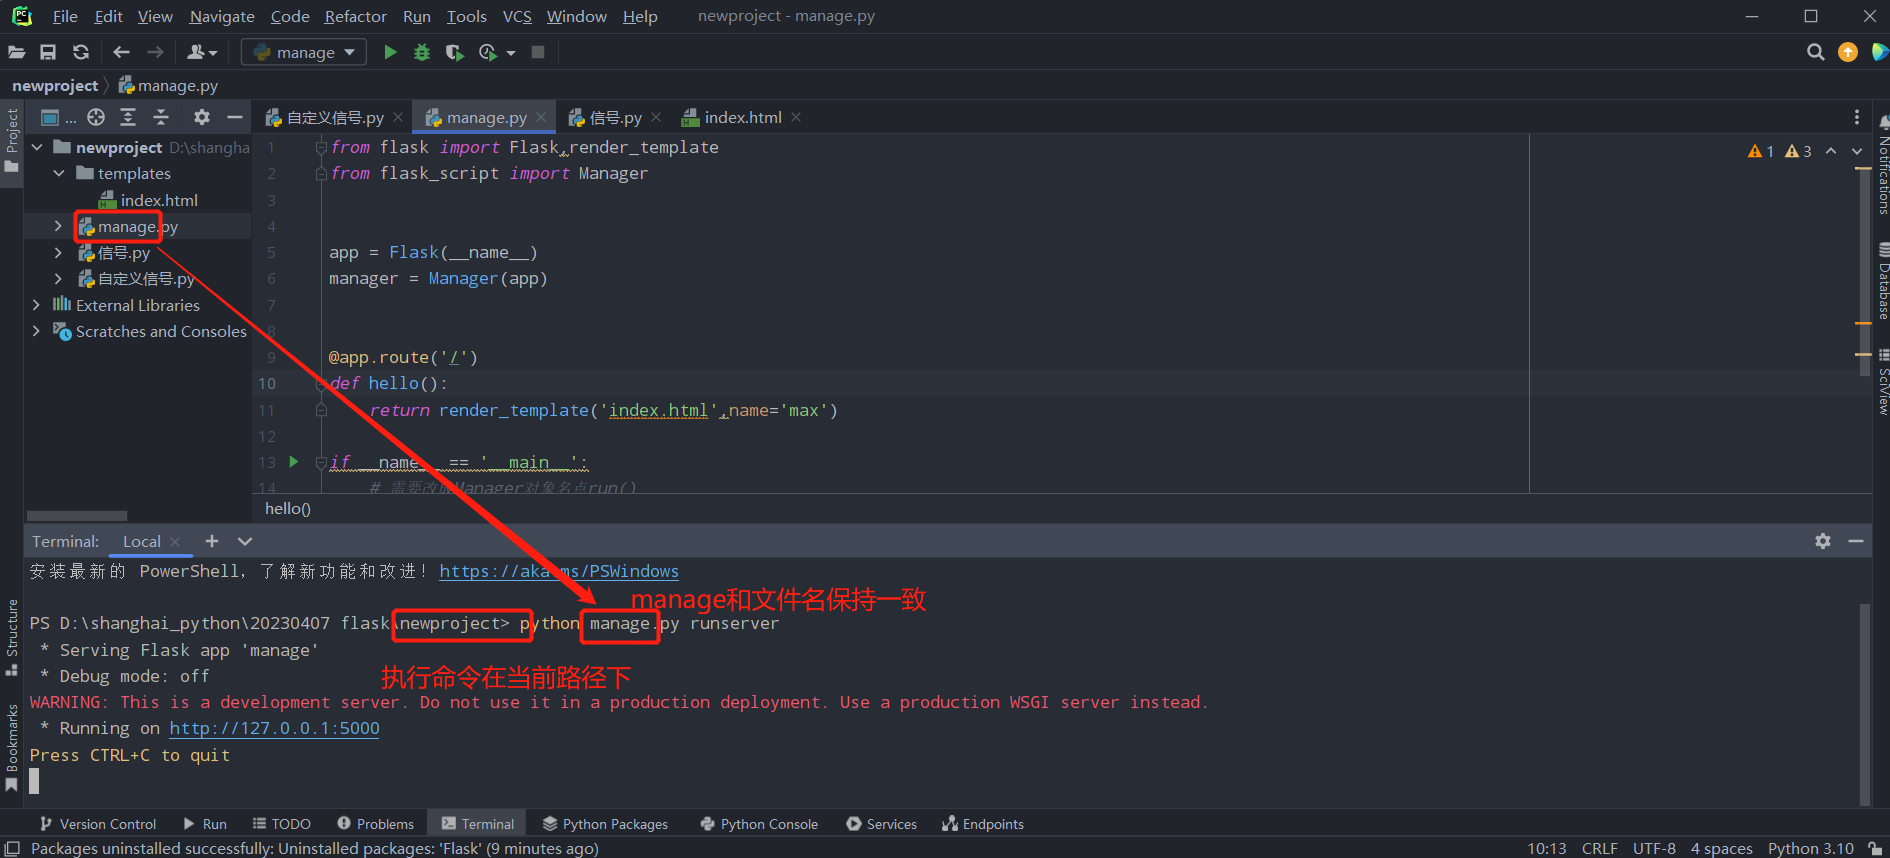Image resolution: width=1890 pixels, height=858 pixels.
Task: Close the manage.py editor tab
Action: point(541,117)
